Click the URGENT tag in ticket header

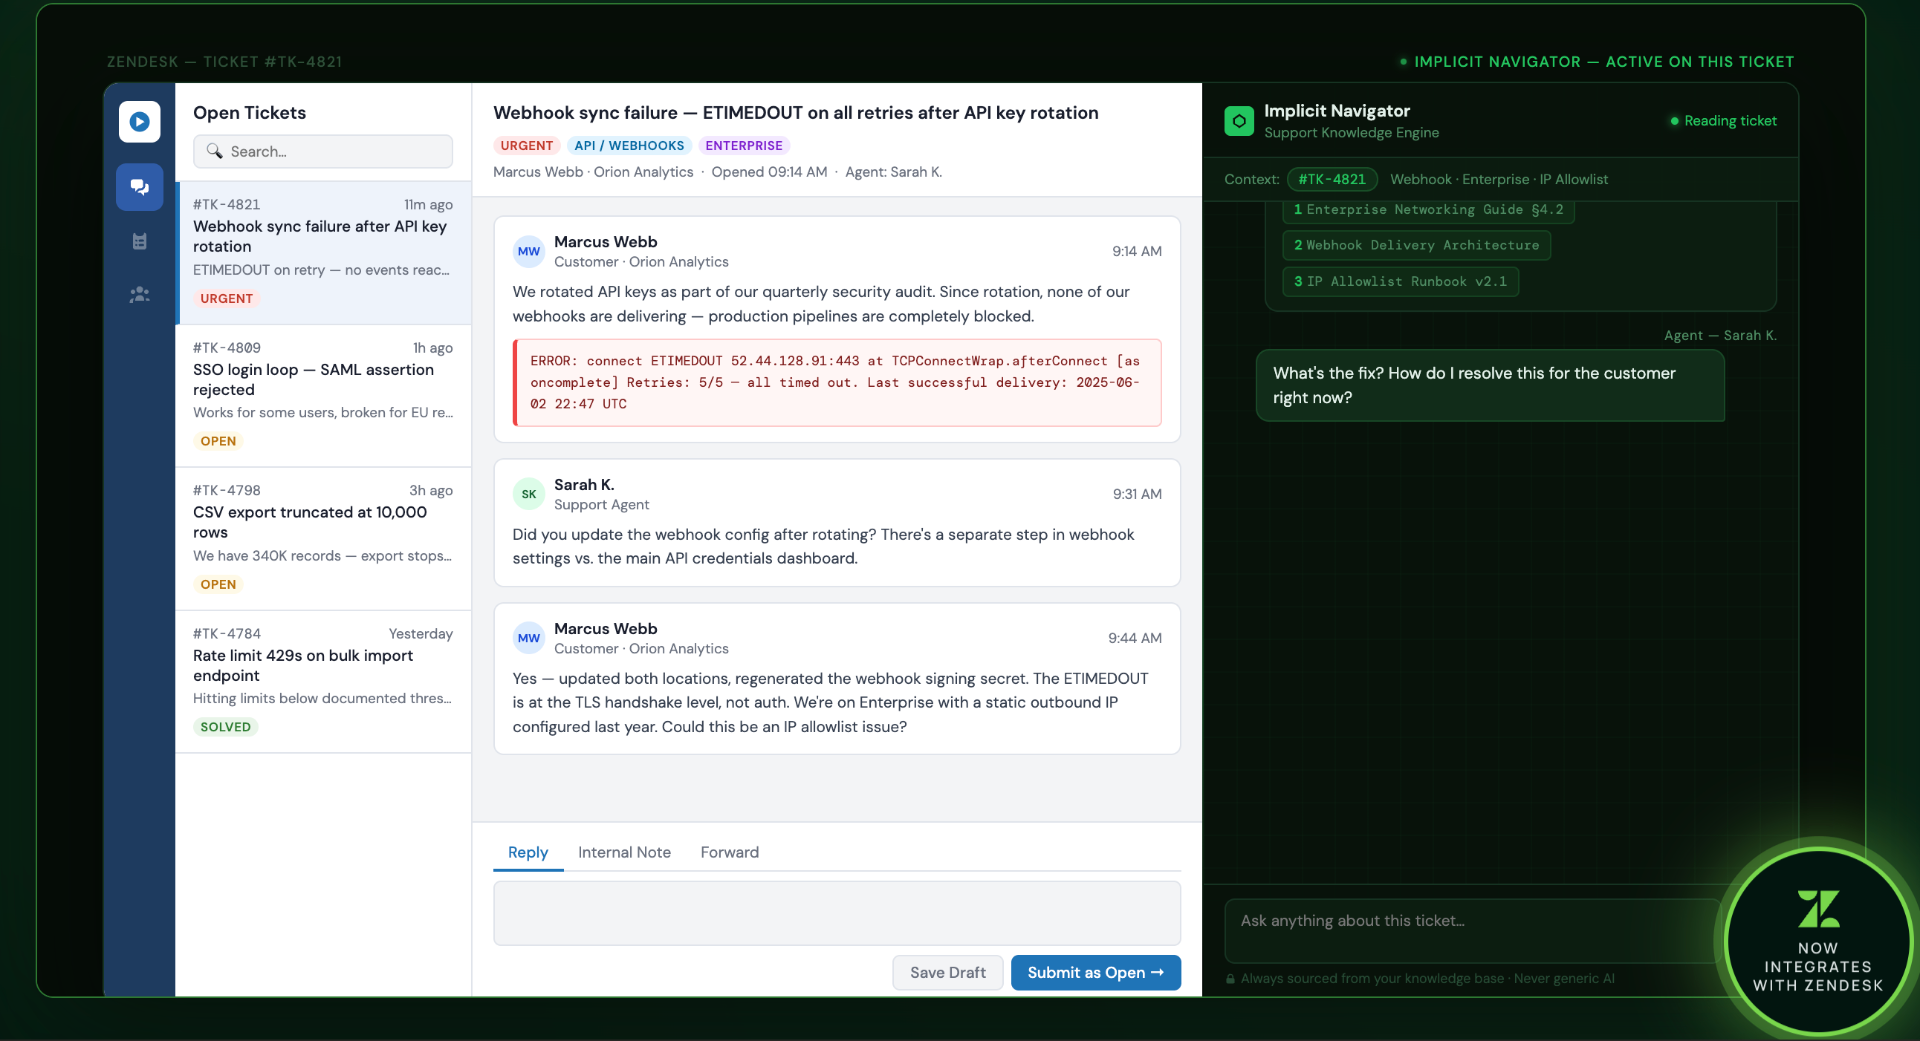(x=526, y=146)
